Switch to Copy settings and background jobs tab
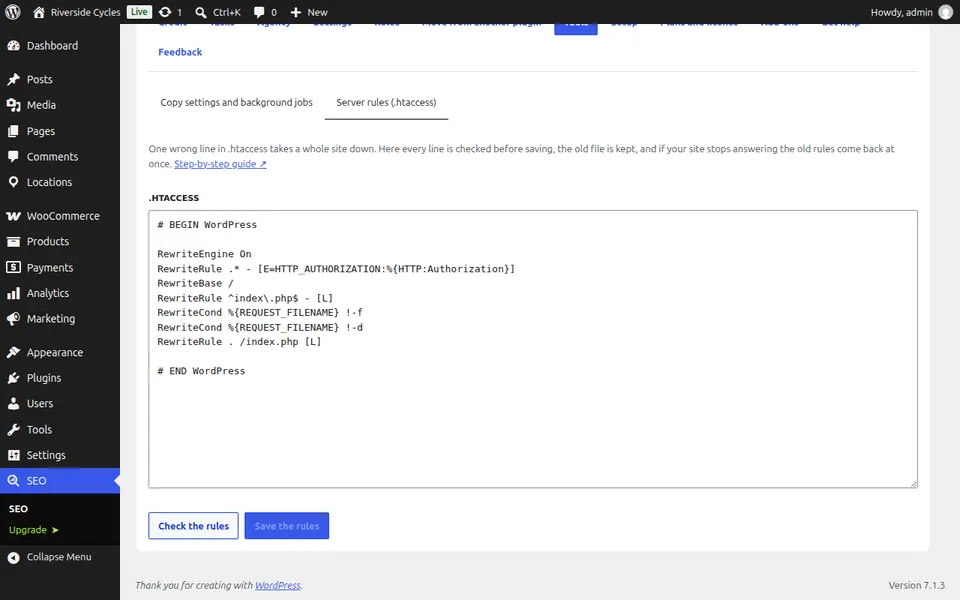 tap(236, 102)
